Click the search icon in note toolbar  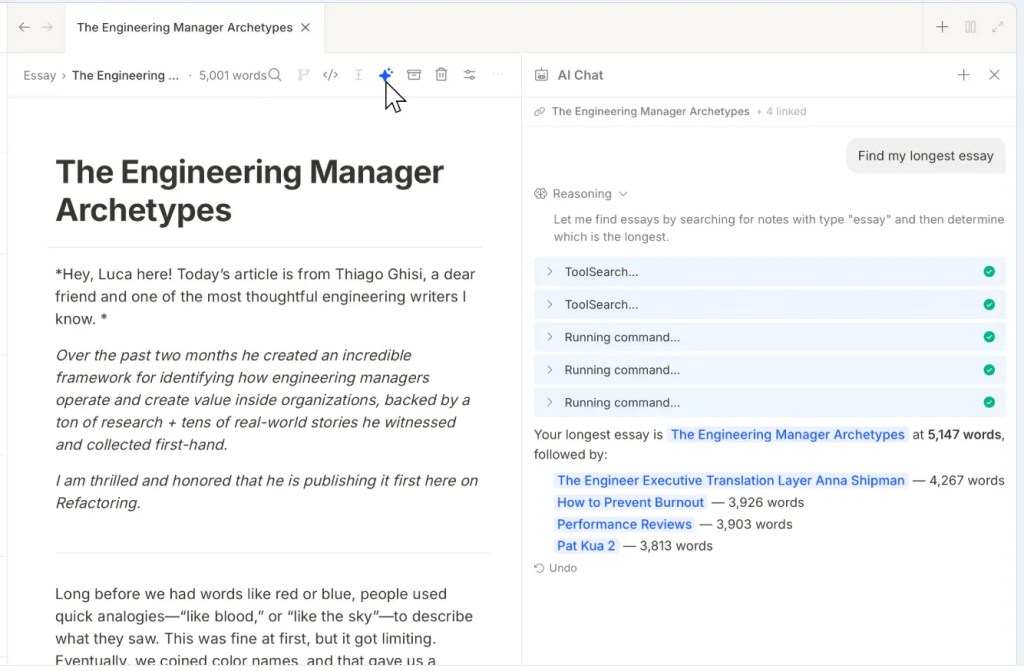coord(275,75)
